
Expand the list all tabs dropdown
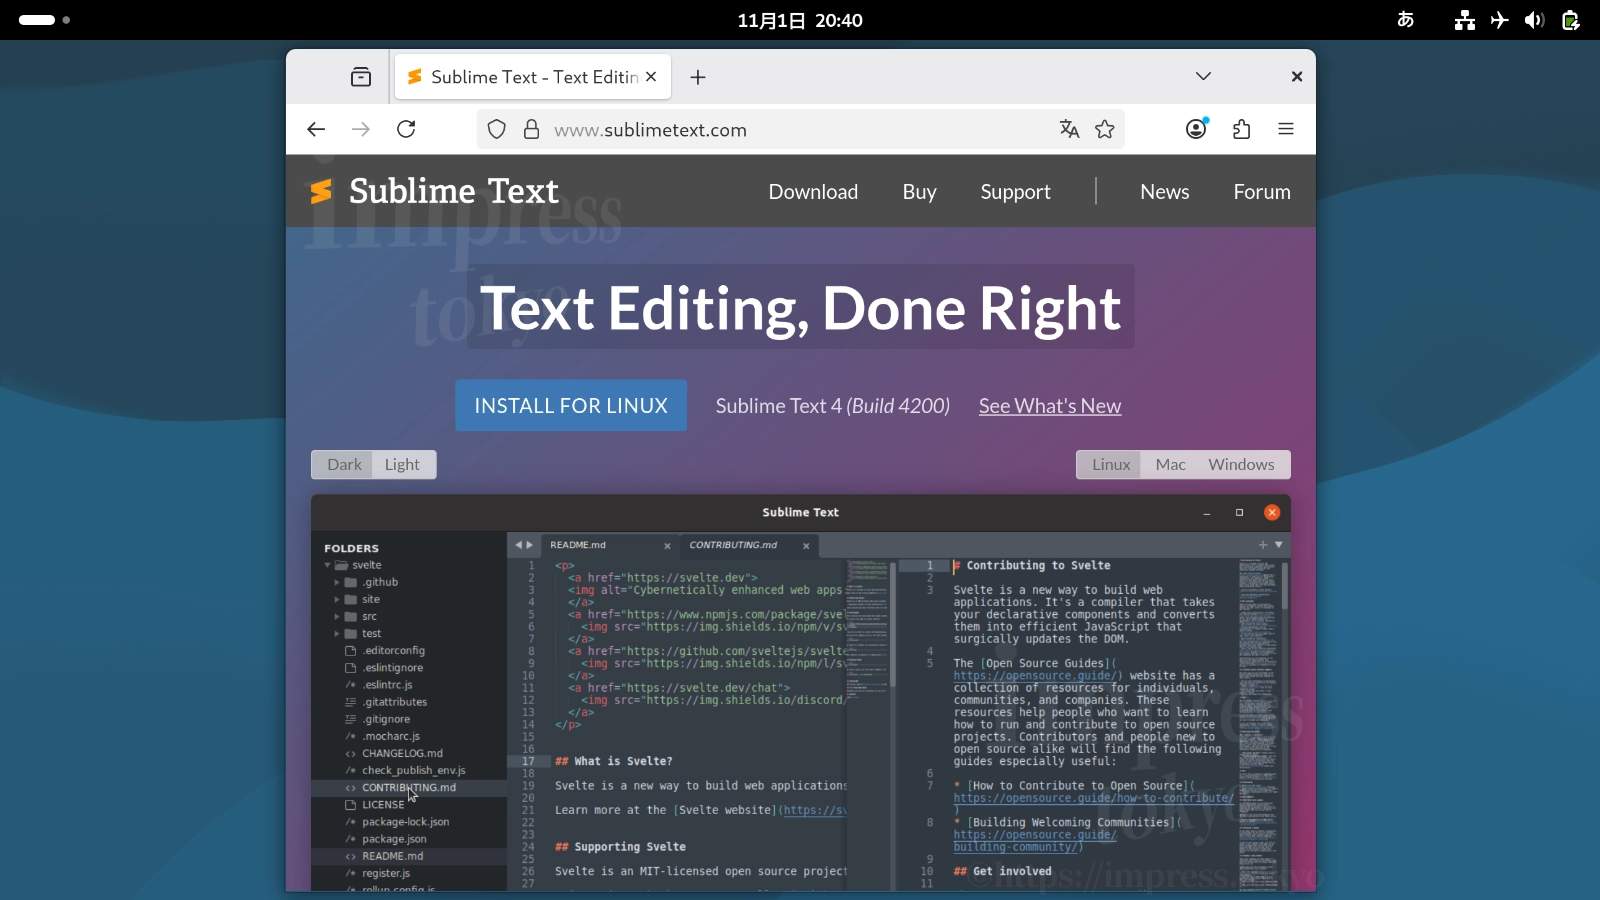tap(1203, 77)
